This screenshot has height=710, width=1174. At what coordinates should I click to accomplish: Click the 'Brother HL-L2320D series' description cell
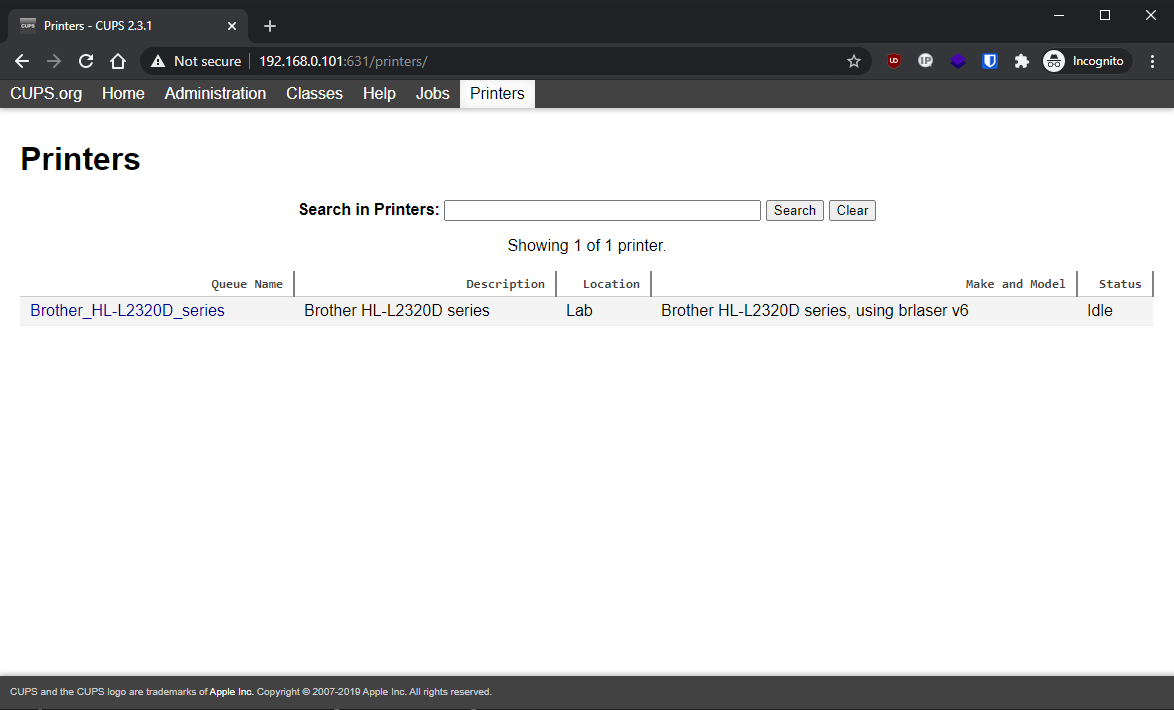[x=397, y=310]
